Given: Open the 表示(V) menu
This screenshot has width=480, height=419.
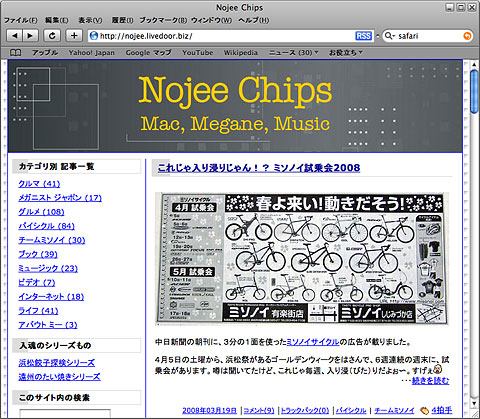Looking at the screenshot, I should (90, 20).
